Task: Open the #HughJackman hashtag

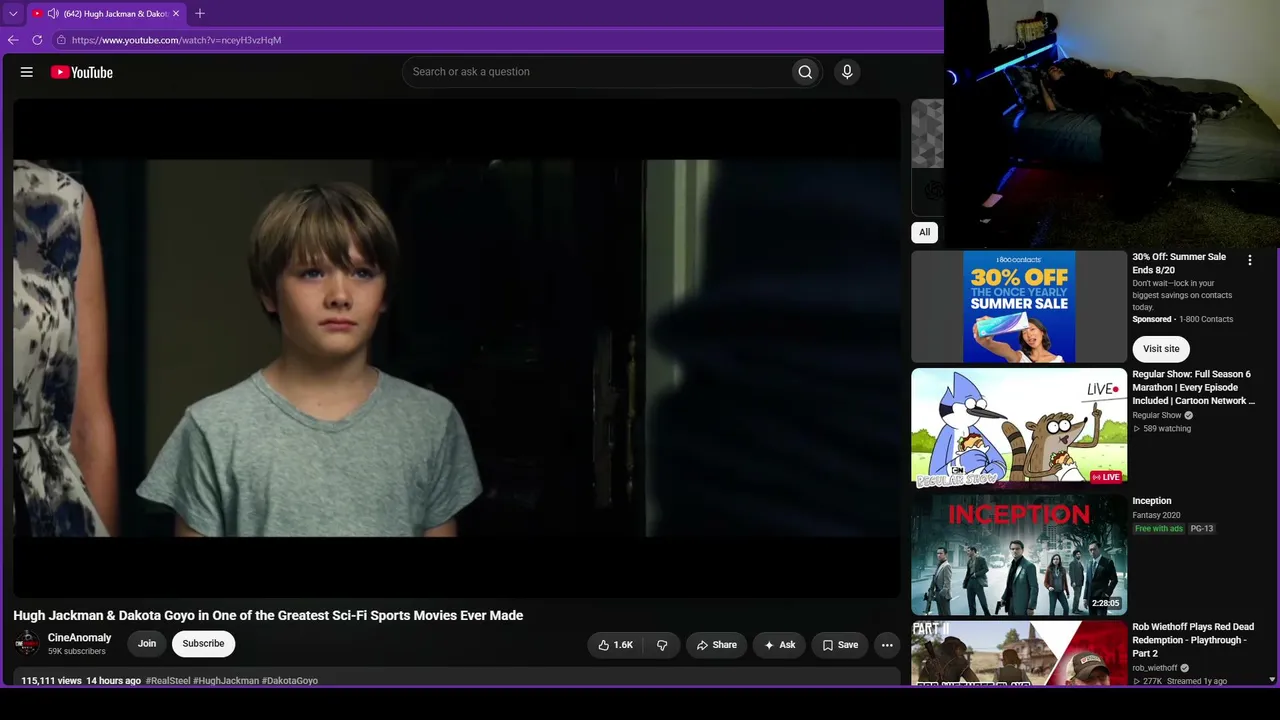Action: [226, 681]
